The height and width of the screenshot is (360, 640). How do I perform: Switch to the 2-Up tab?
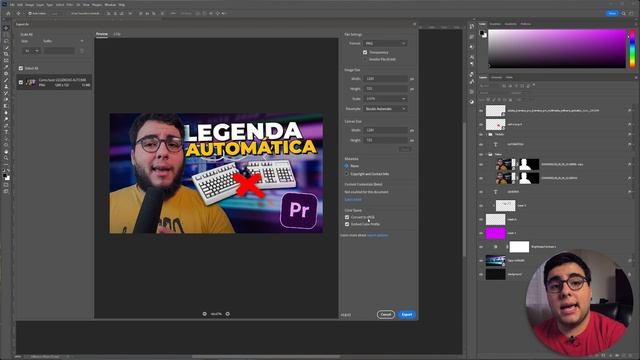[117, 34]
